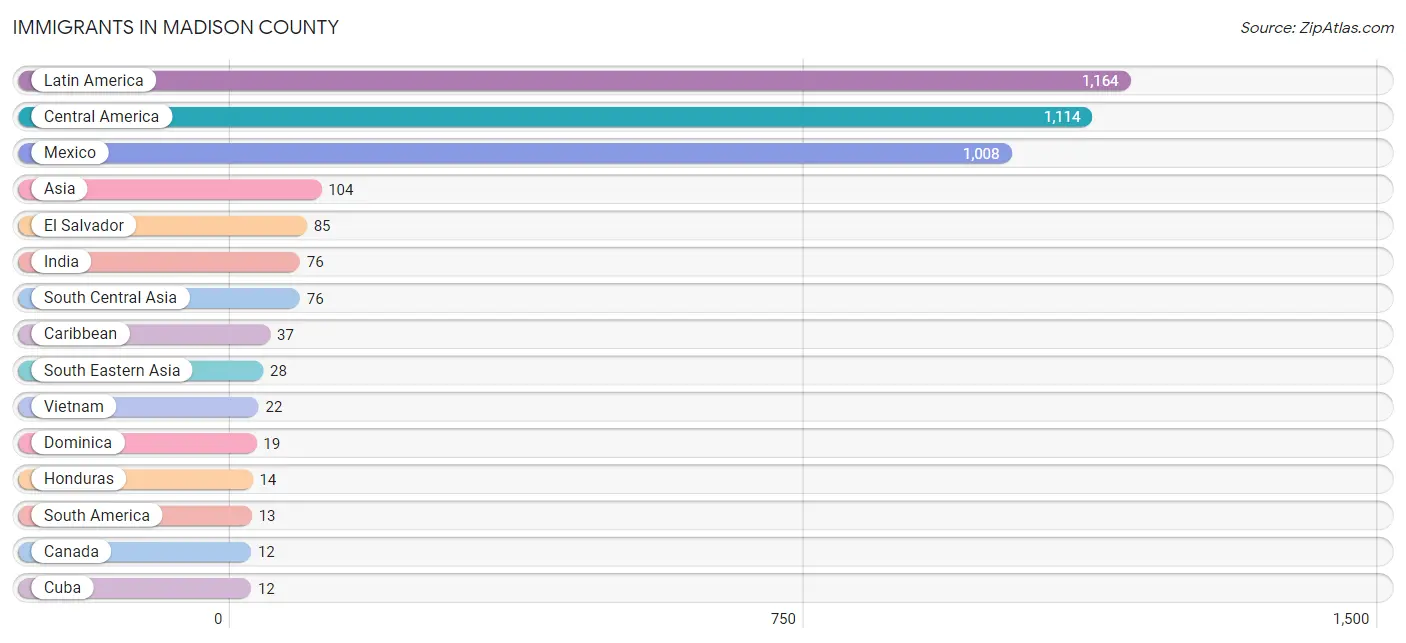Click the 76 value beside South Central Asia bar
This screenshot has height=643, width=1406.
(315, 298)
